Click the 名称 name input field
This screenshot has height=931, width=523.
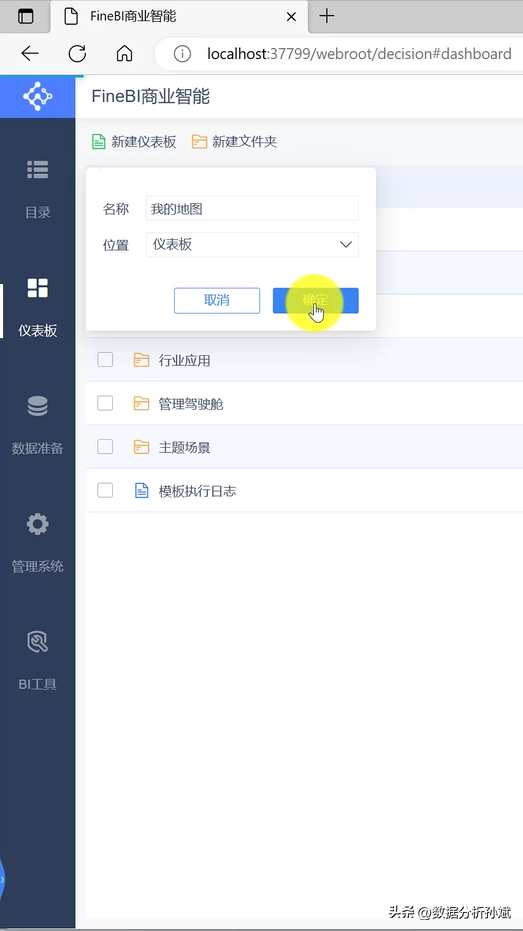[x=252, y=208]
